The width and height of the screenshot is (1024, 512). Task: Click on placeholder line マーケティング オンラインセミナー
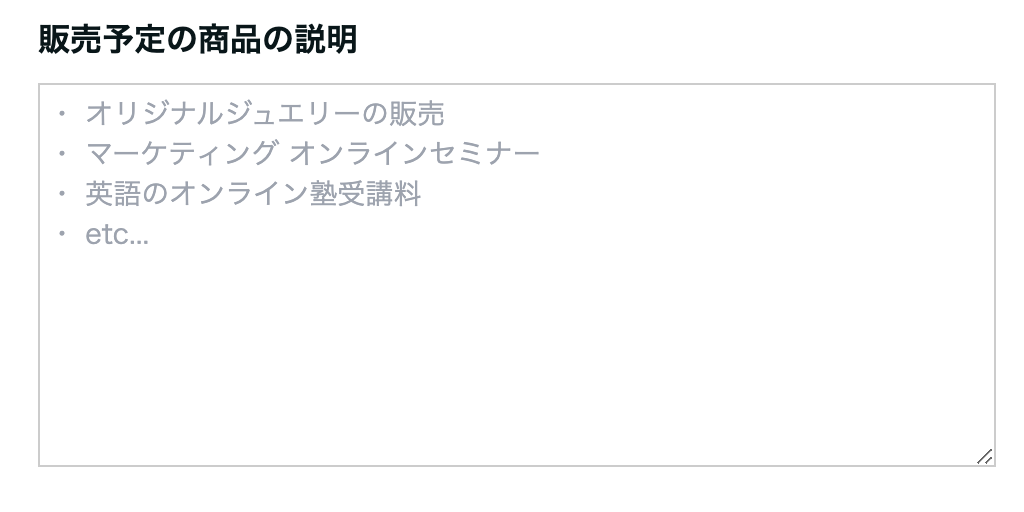(x=312, y=154)
